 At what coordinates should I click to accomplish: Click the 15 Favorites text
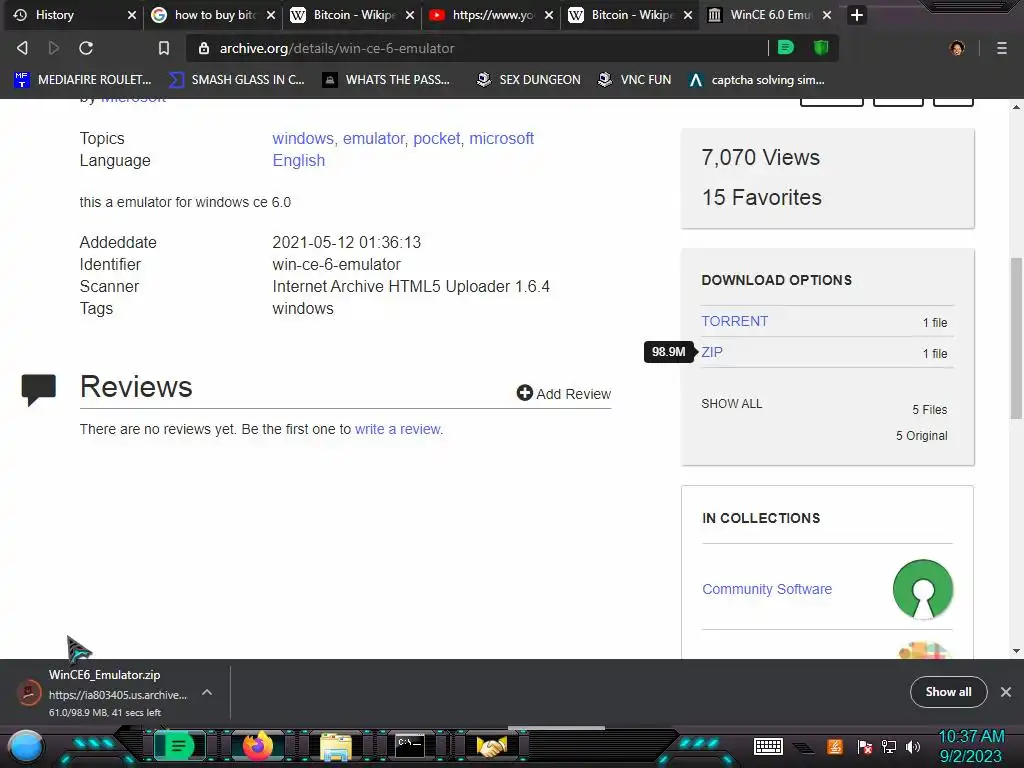point(761,197)
